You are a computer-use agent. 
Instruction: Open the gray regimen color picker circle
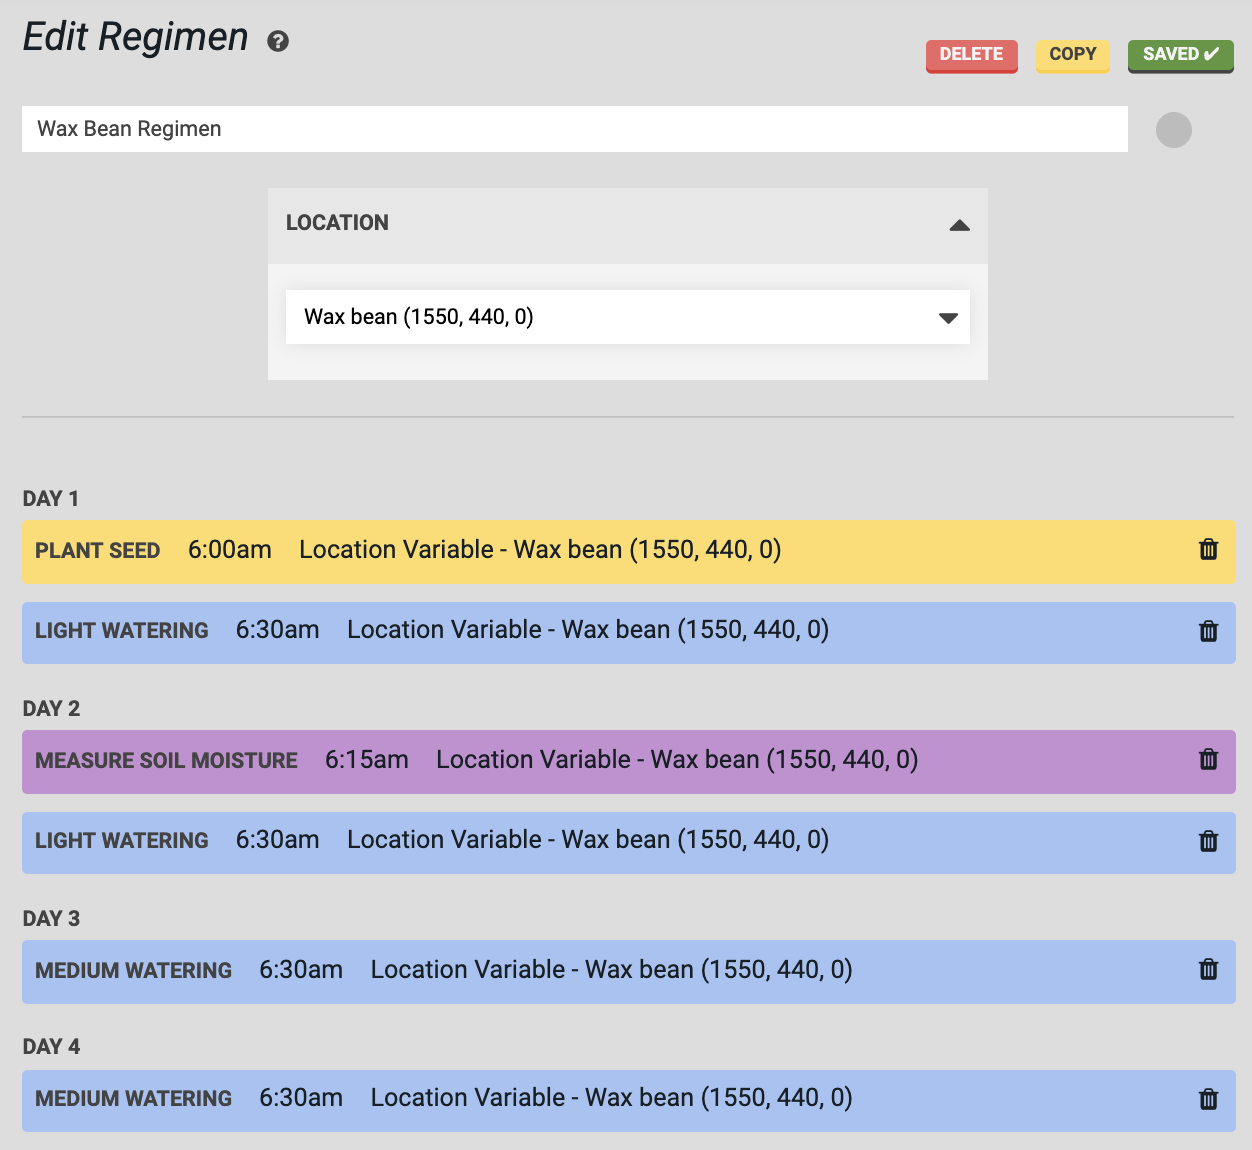pyautogui.click(x=1173, y=130)
